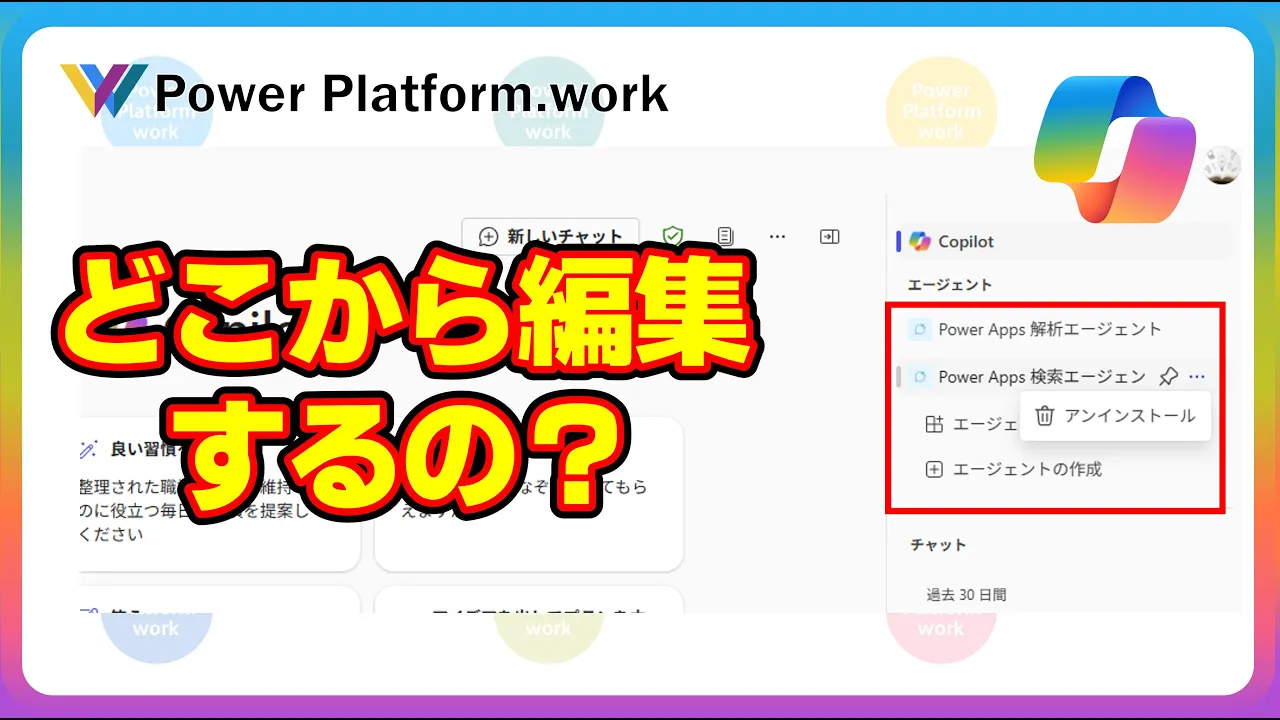
Task: Create an agent via エージェントの作成
Action: [1015, 469]
